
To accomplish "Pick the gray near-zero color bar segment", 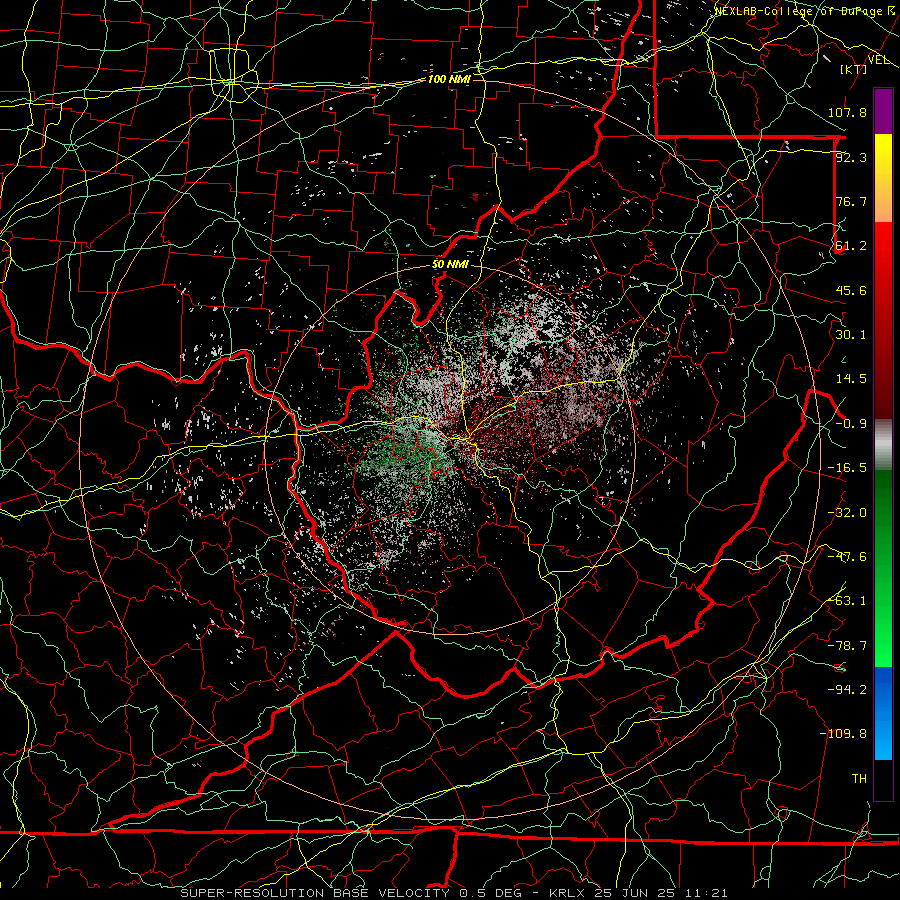I will point(883,444).
